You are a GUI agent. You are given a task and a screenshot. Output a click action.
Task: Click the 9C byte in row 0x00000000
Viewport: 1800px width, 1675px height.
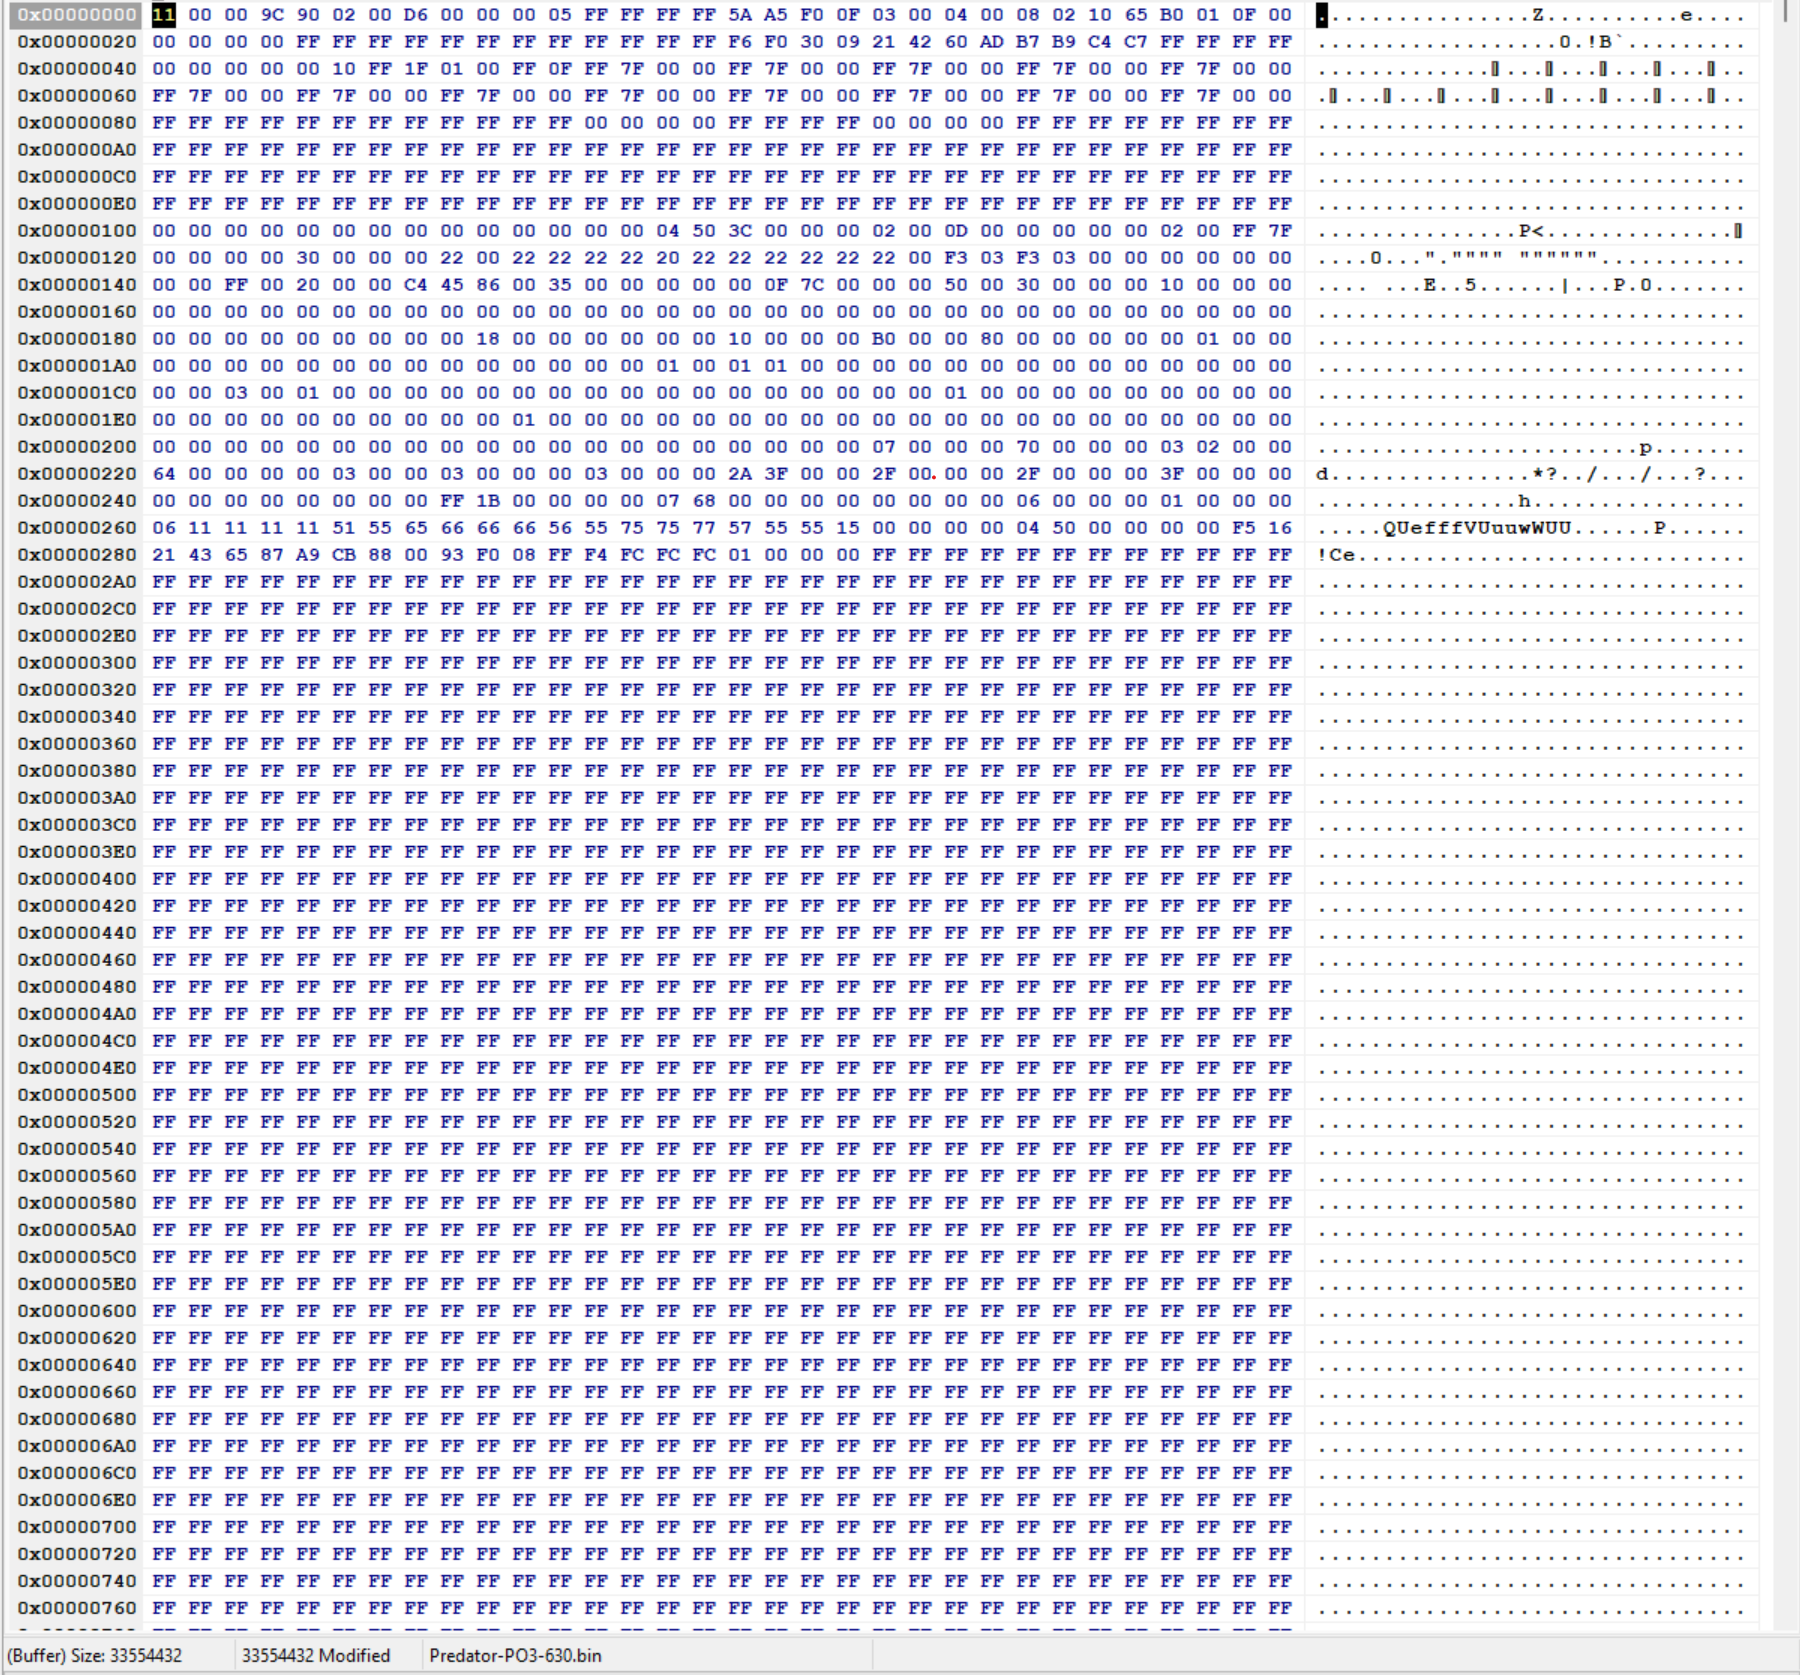(272, 15)
